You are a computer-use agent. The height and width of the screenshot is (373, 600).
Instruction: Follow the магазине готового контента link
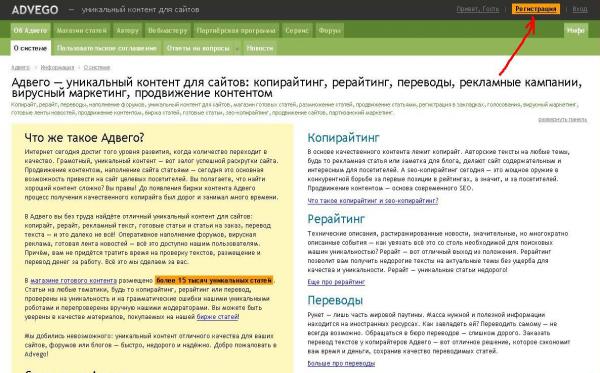[x=73, y=280]
